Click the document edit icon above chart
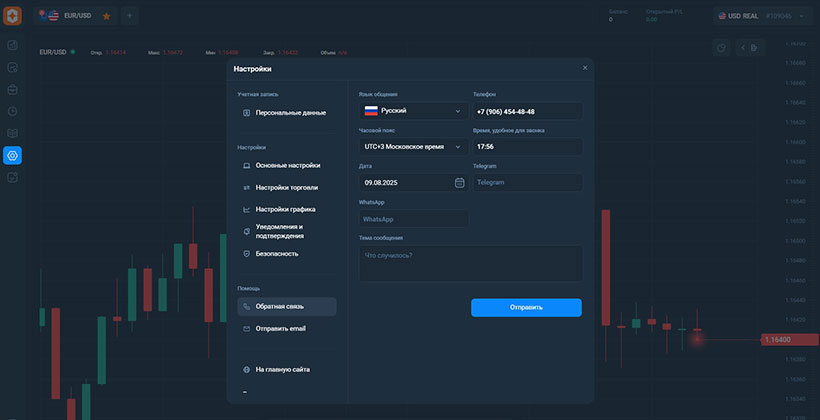The height and width of the screenshot is (420, 820). click(x=754, y=48)
